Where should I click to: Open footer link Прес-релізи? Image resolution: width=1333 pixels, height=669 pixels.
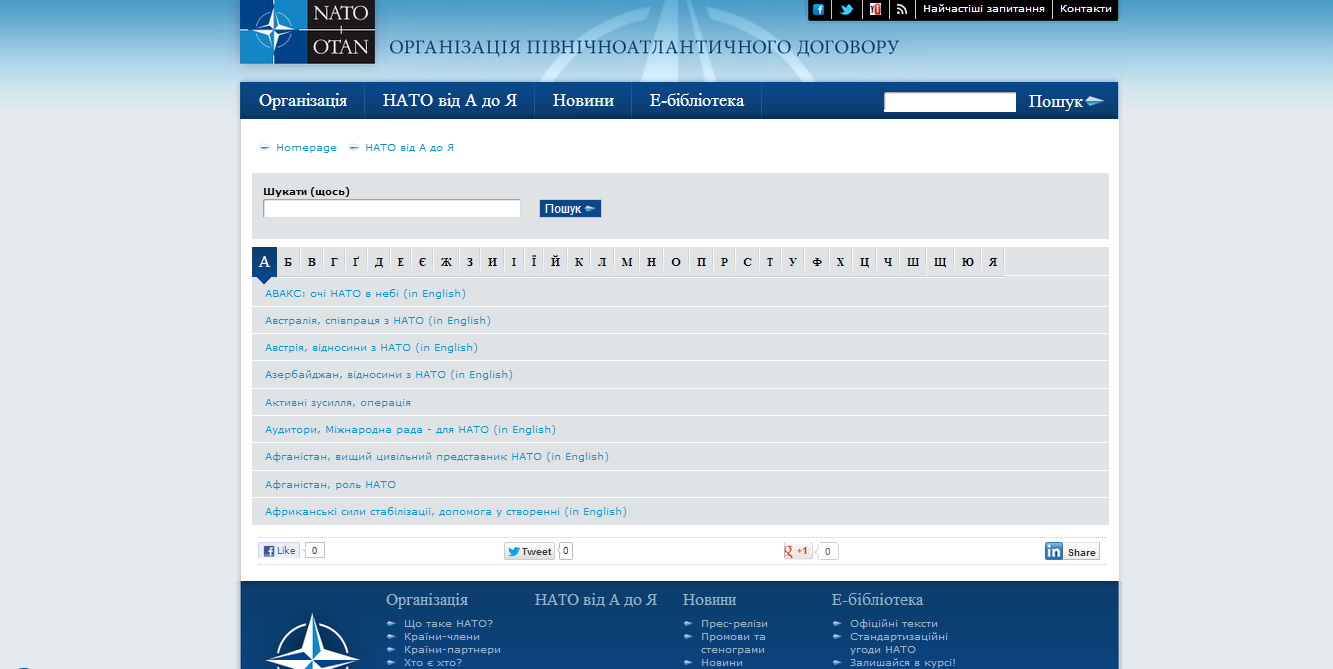tap(734, 623)
